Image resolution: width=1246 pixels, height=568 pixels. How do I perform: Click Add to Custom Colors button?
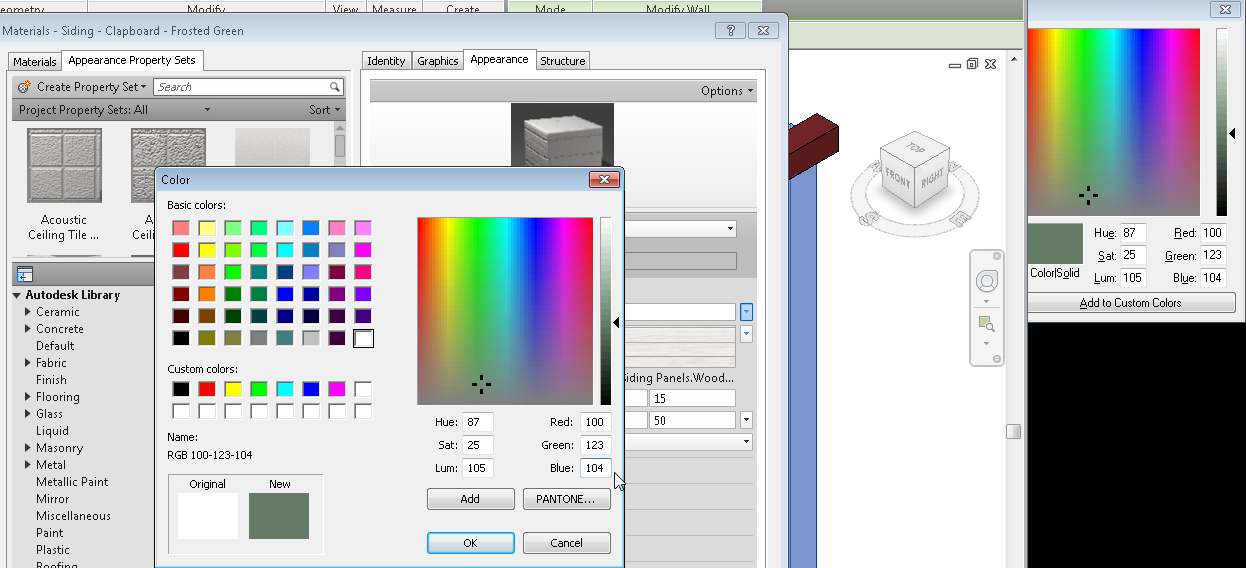pos(1130,303)
